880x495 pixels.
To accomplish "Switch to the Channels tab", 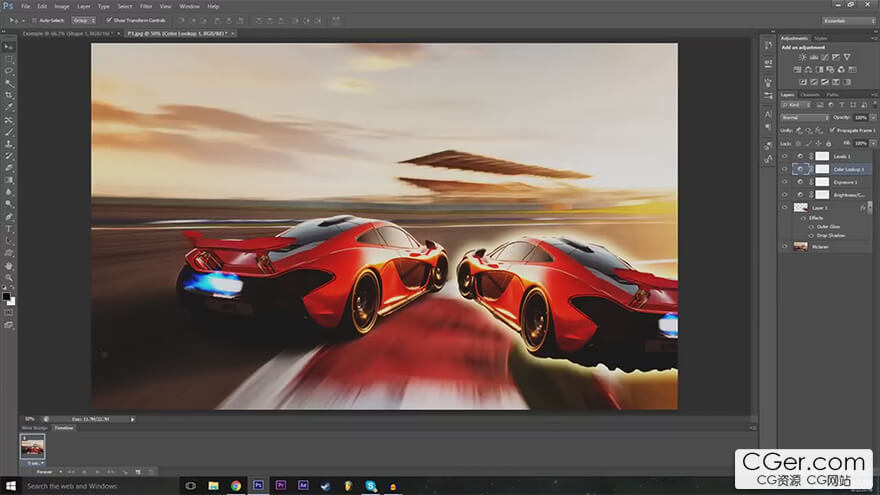I will coord(809,95).
